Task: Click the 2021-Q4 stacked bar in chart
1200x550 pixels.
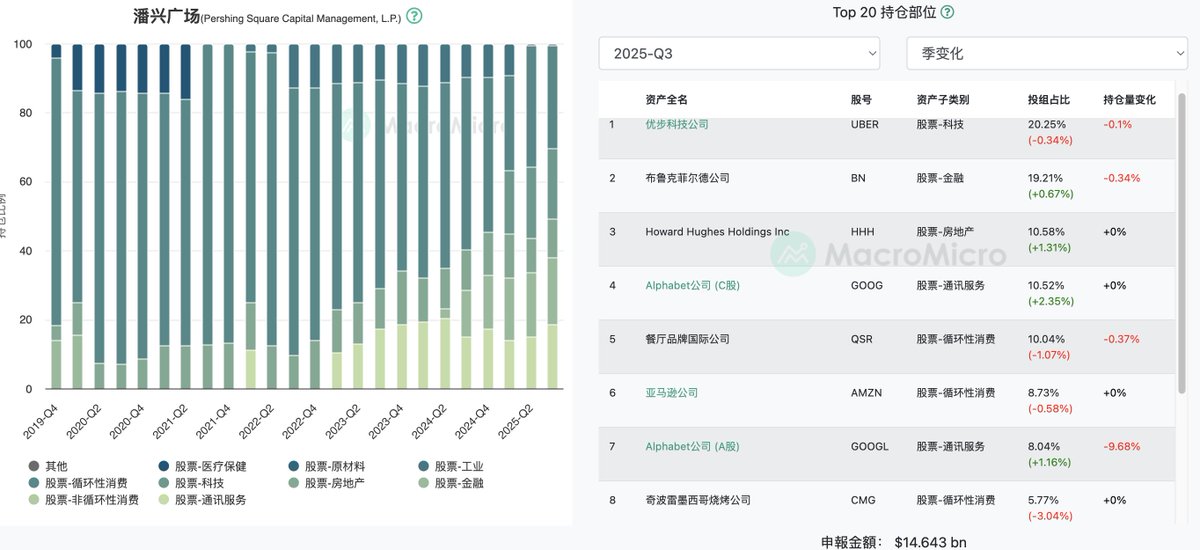Action: [x=229, y=217]
